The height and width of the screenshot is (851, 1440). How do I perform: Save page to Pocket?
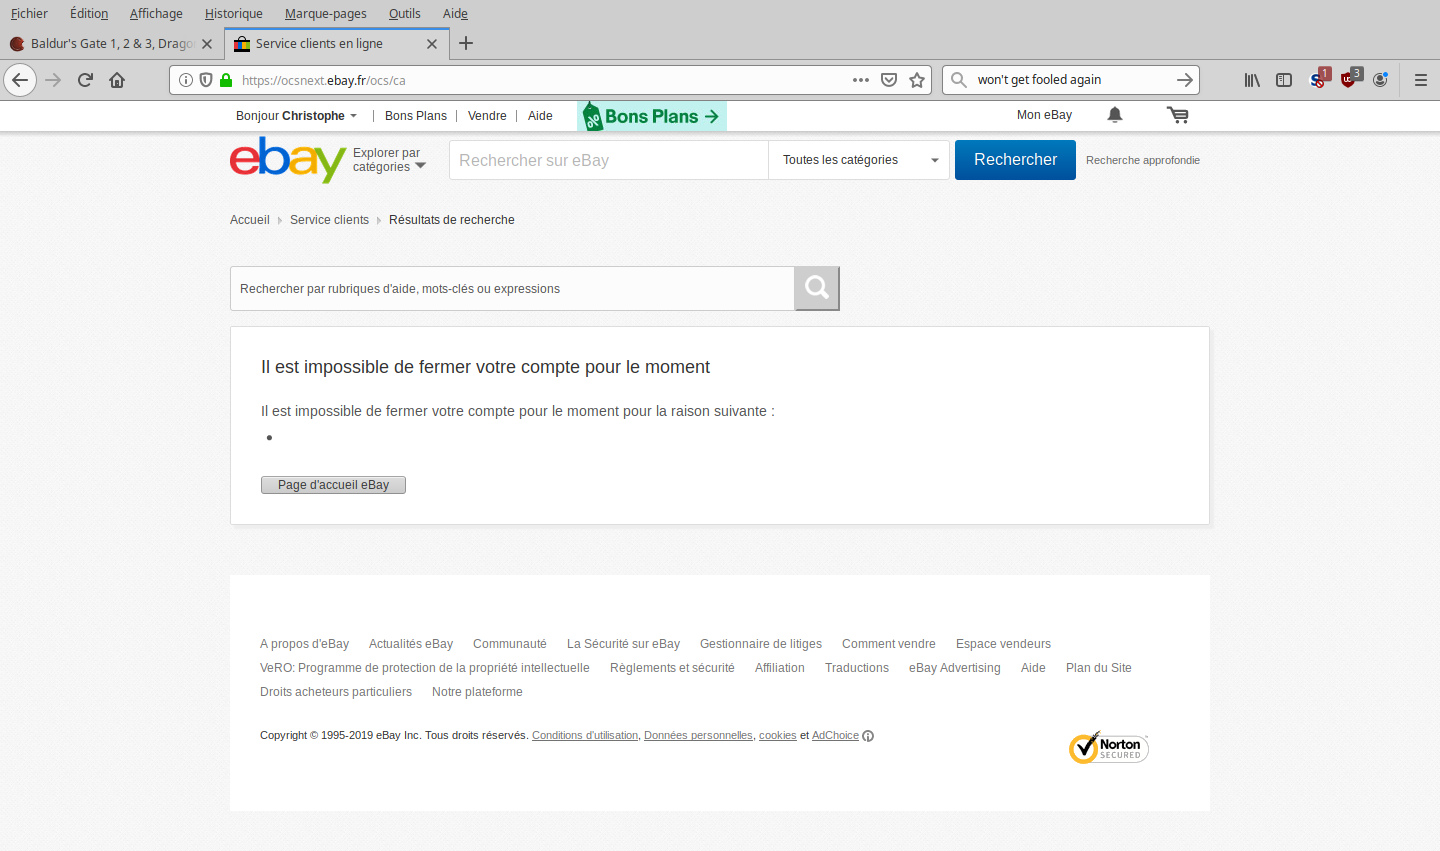(x=889, y=80)
